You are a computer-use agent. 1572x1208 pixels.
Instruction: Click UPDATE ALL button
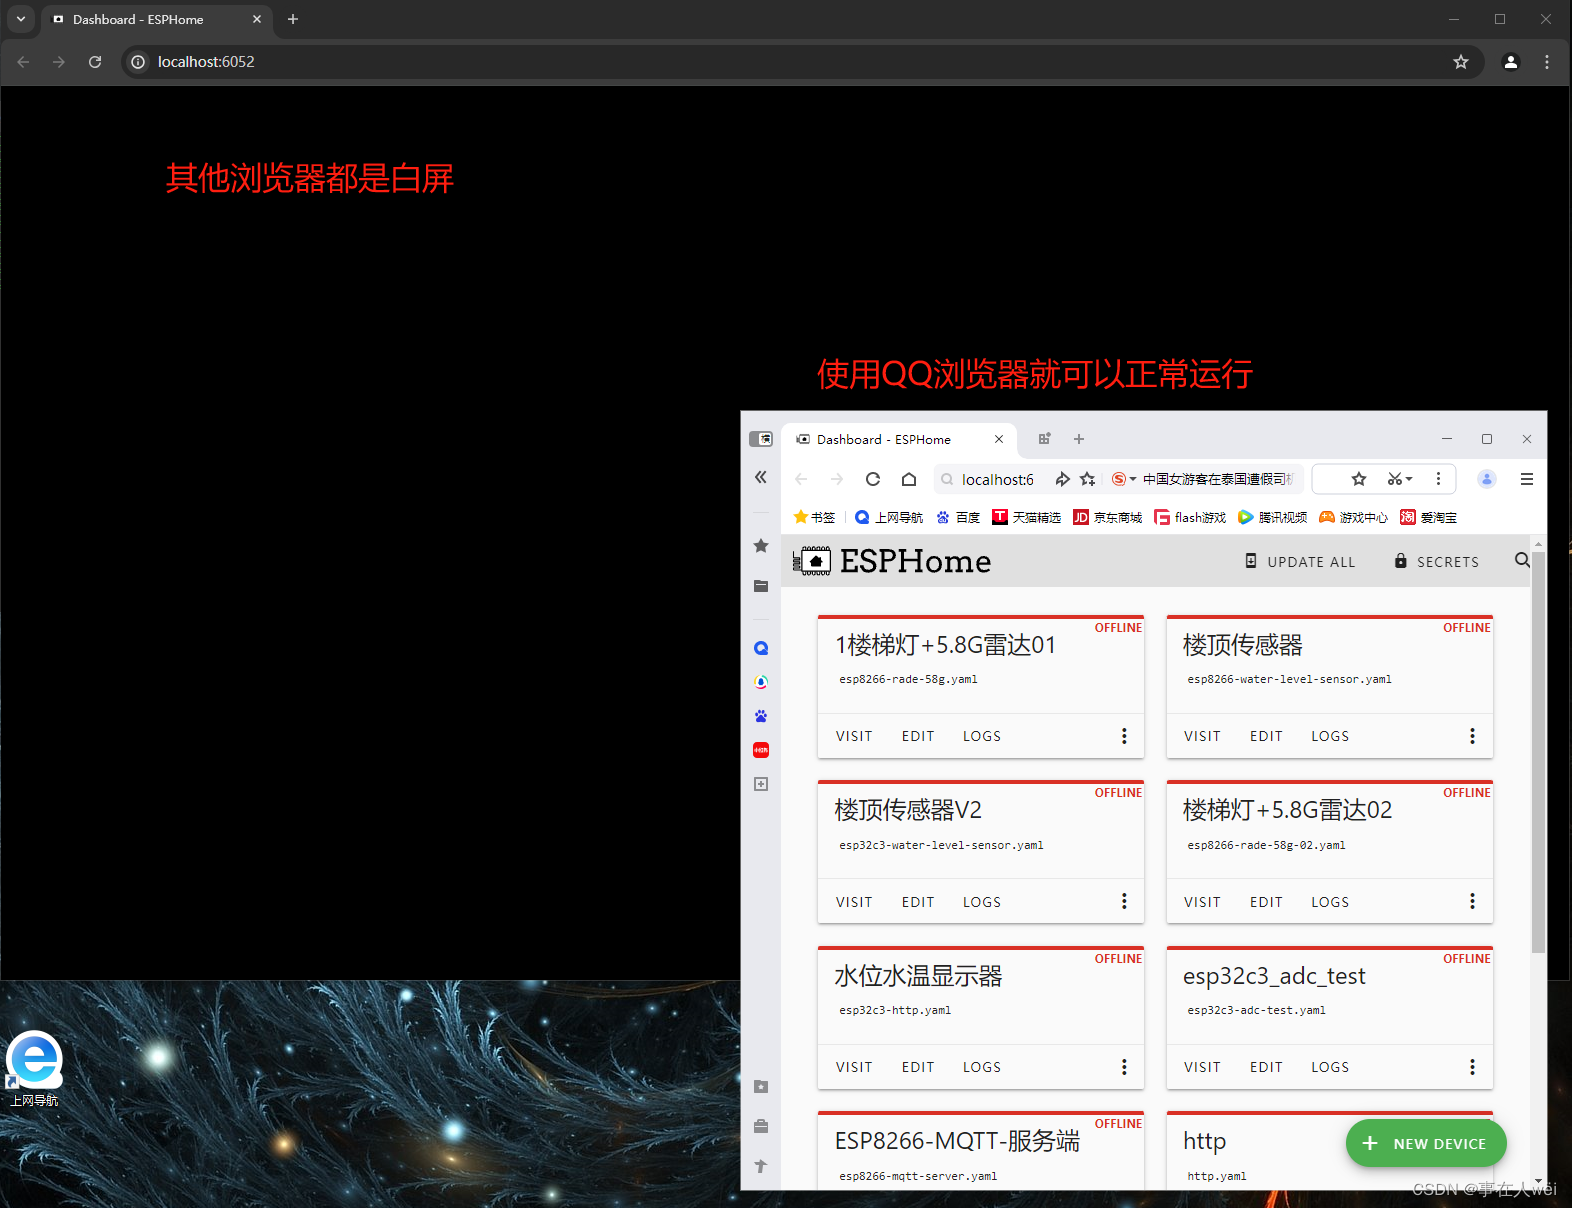[x=1300, y=561]
